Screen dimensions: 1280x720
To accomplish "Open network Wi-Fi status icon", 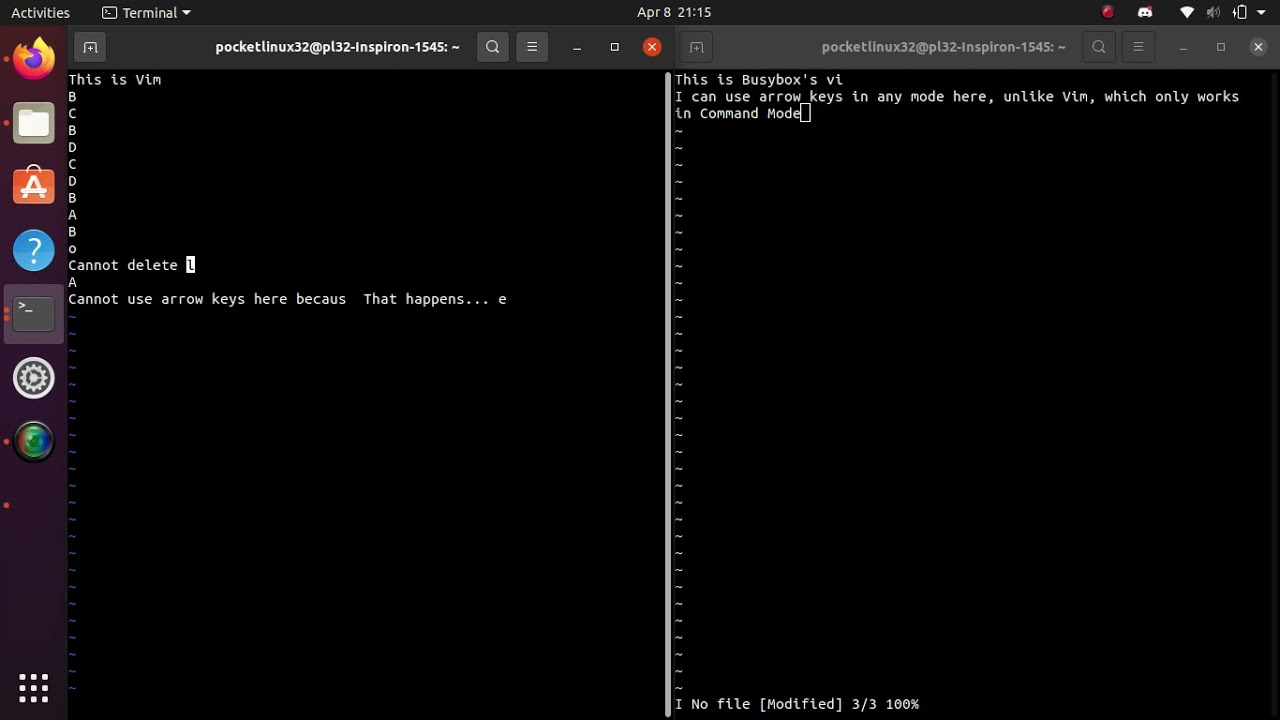I will click(x=1187, y=12).
